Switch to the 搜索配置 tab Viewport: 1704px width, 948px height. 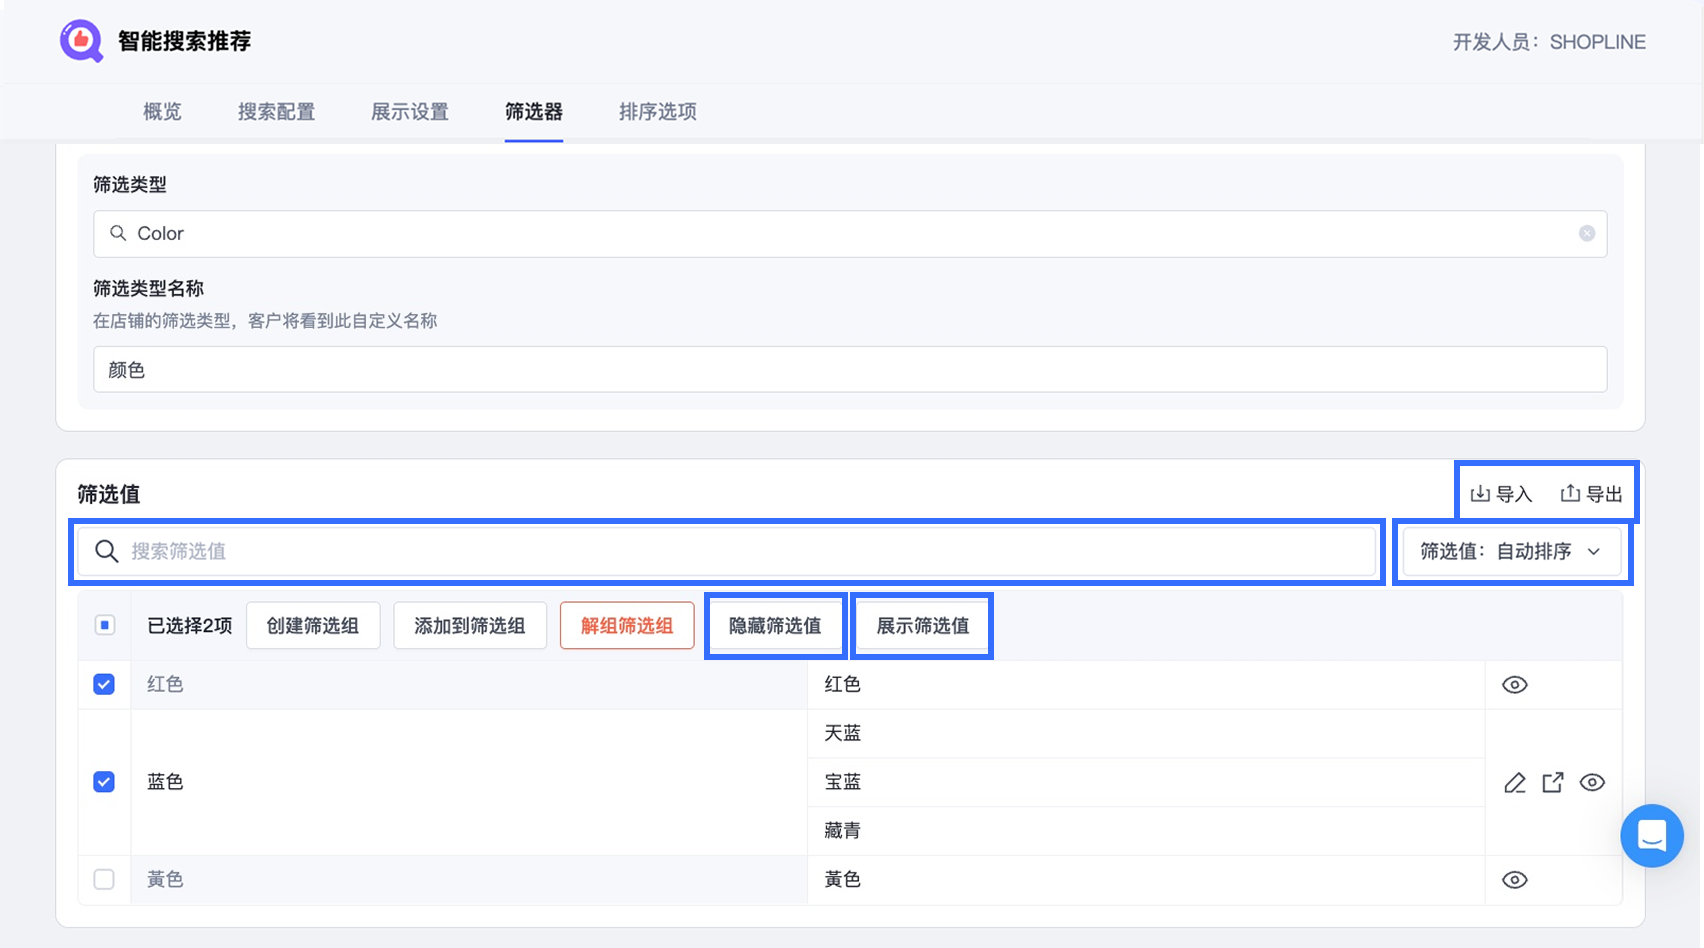click(x=276, y=112)
